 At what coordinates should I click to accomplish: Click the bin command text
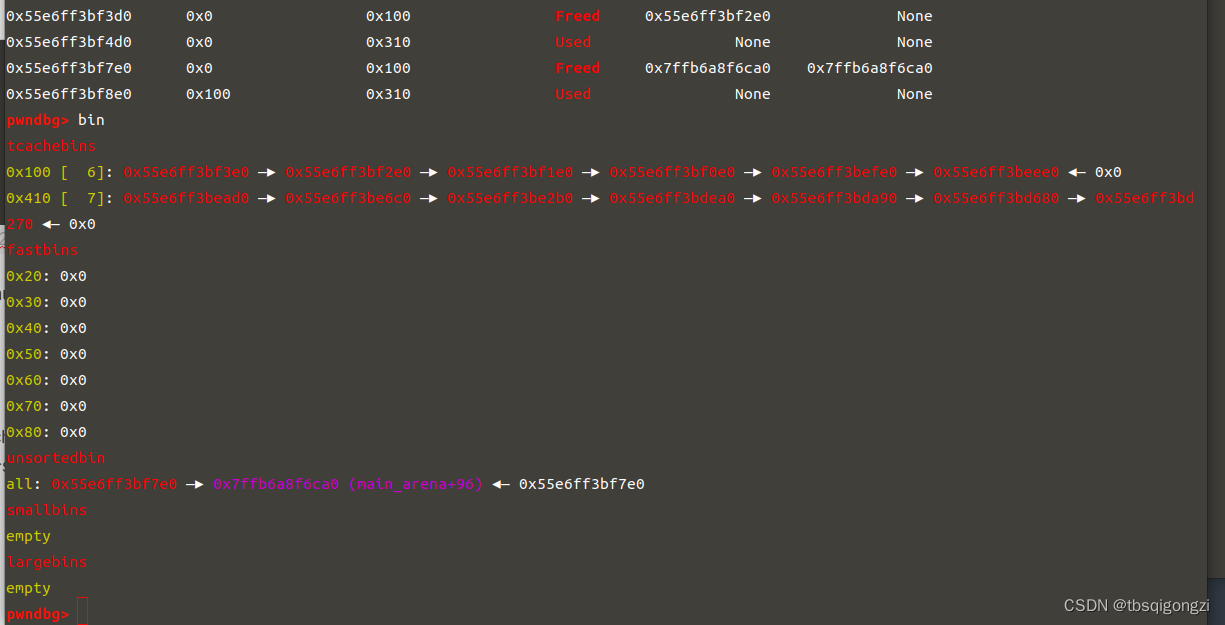(89, 120)
